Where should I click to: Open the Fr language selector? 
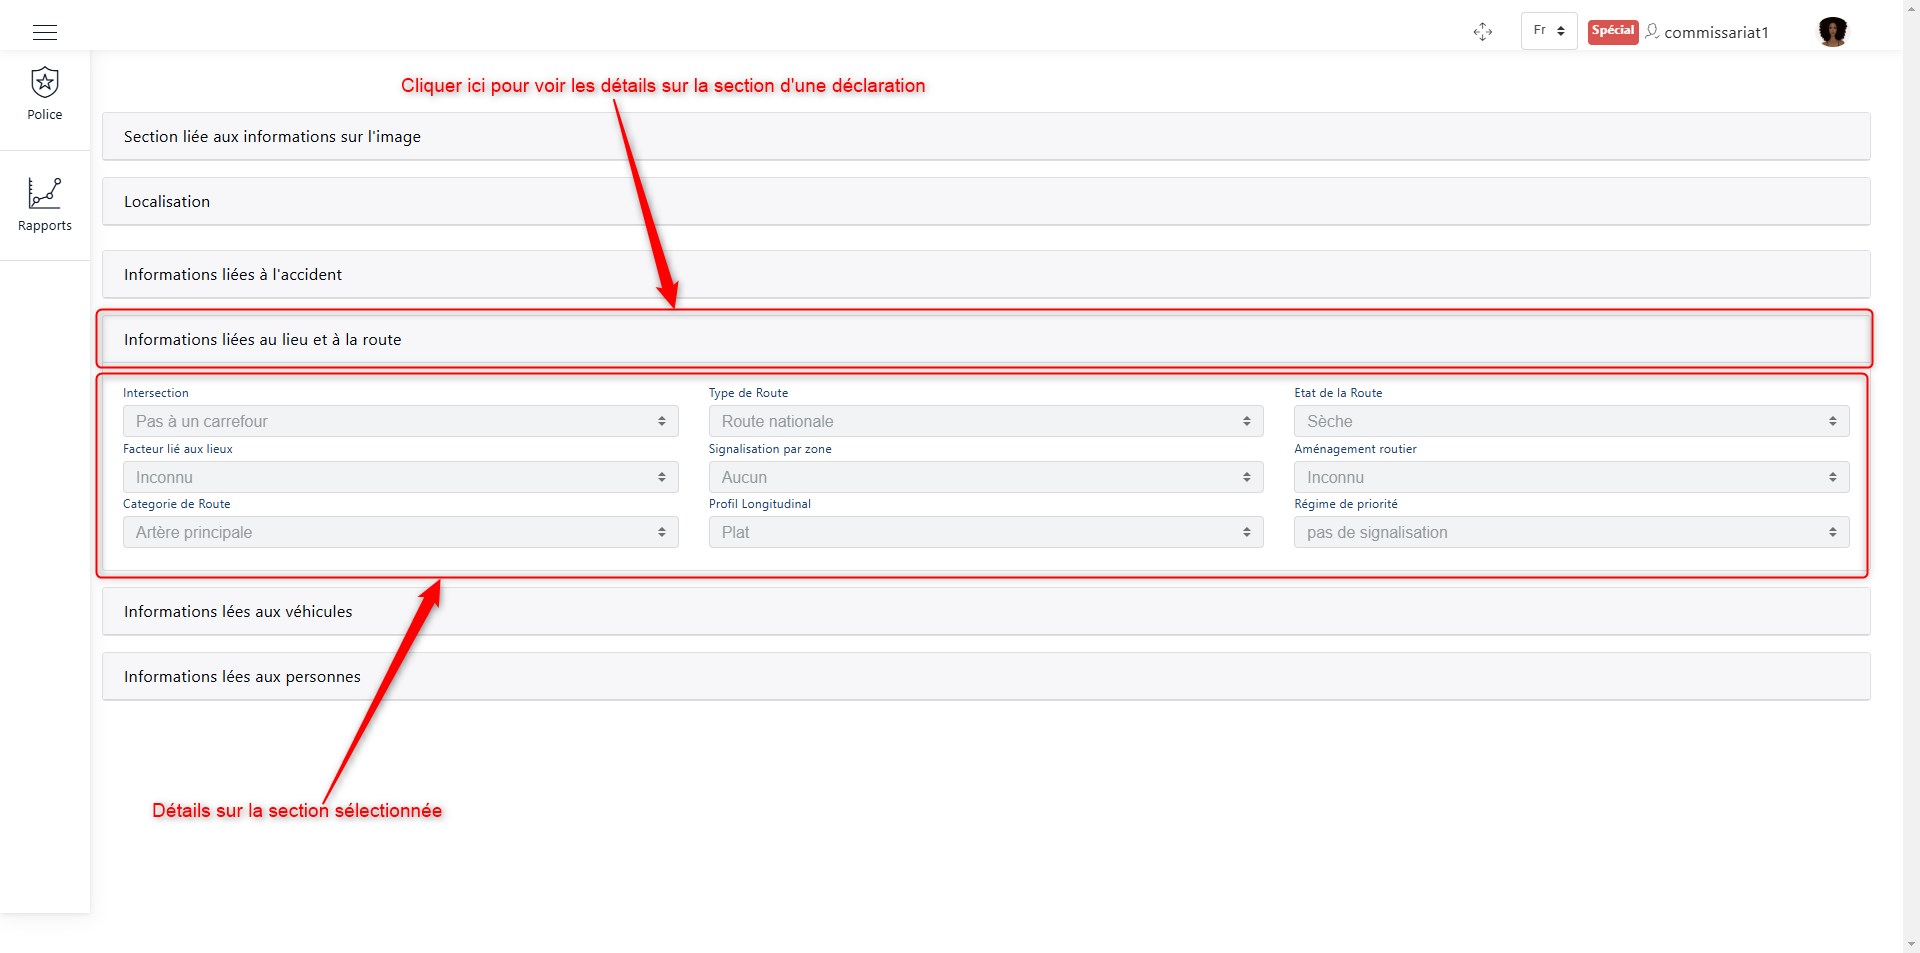point(1549,31)
